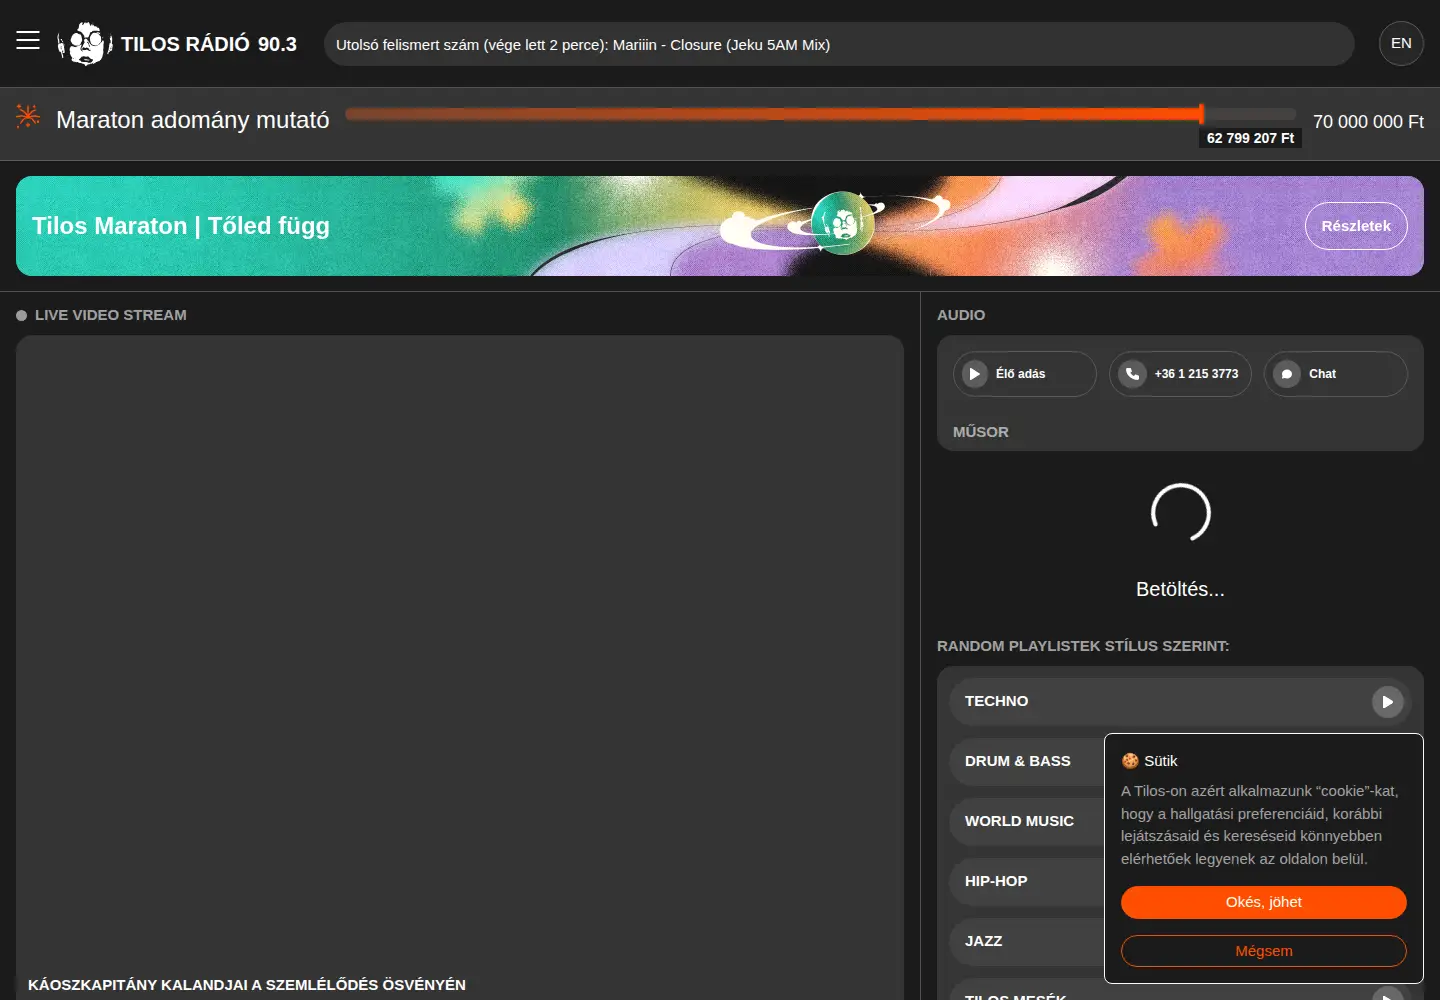Click the Káoszkapitány kalandjai show title
Screen dimensions: 1440x1000
(247, 985)
